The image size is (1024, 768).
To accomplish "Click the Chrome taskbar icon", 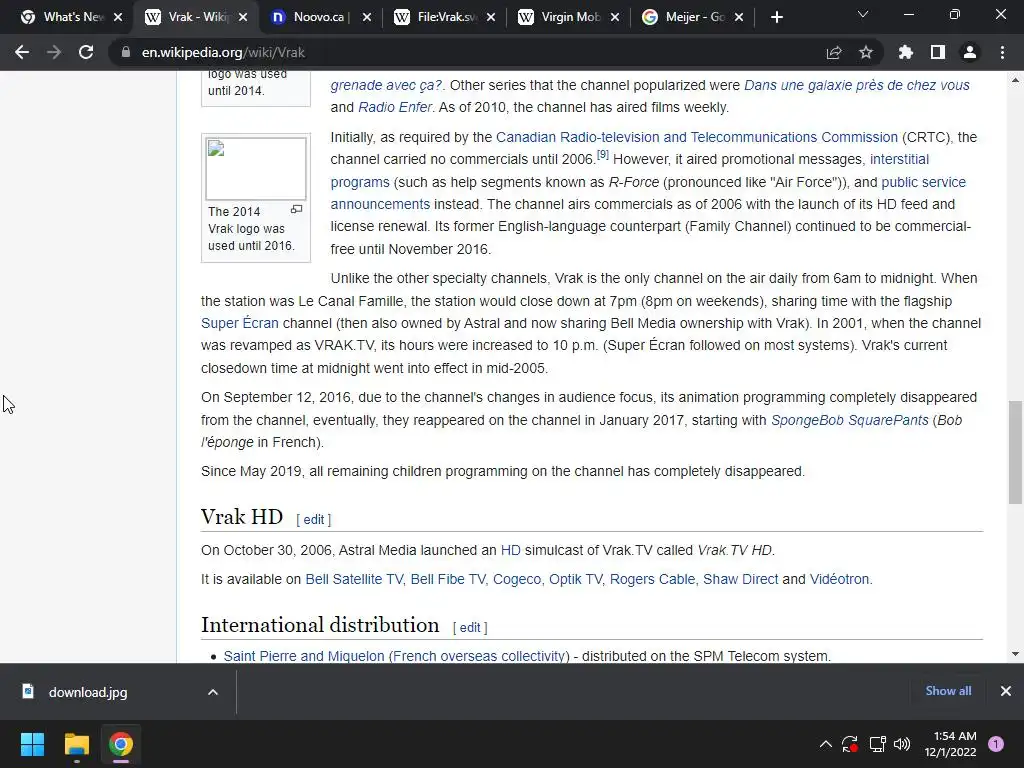I will click(x=121, y=744).
